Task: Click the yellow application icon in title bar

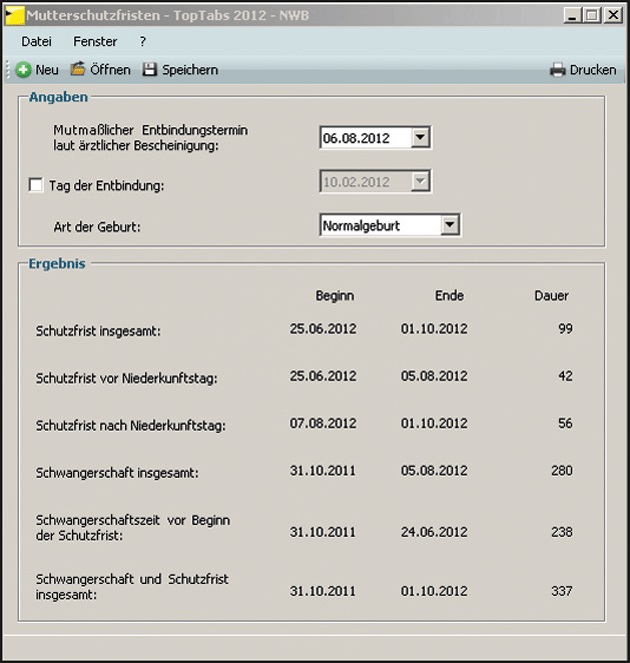Action: pyautogui.click(x=14, y=15)
